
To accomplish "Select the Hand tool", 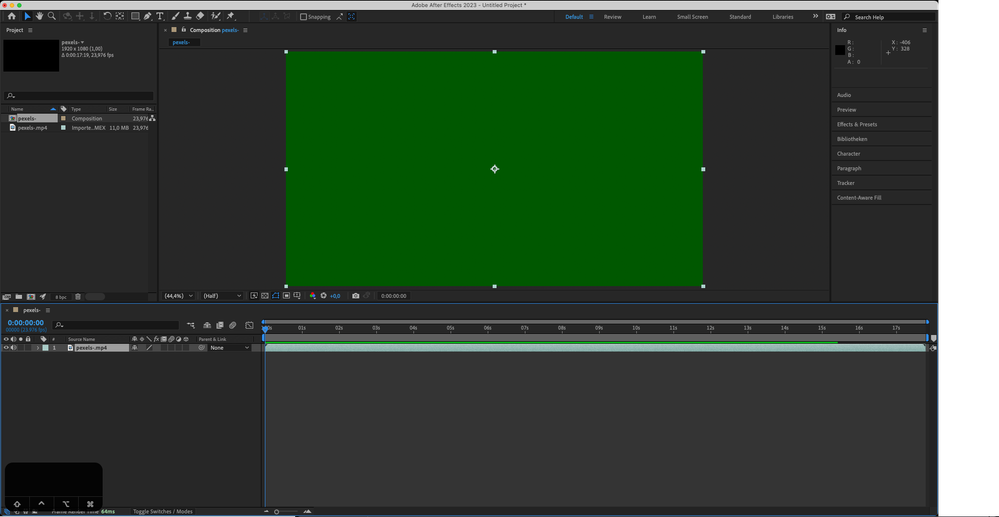I will (40, 17).
